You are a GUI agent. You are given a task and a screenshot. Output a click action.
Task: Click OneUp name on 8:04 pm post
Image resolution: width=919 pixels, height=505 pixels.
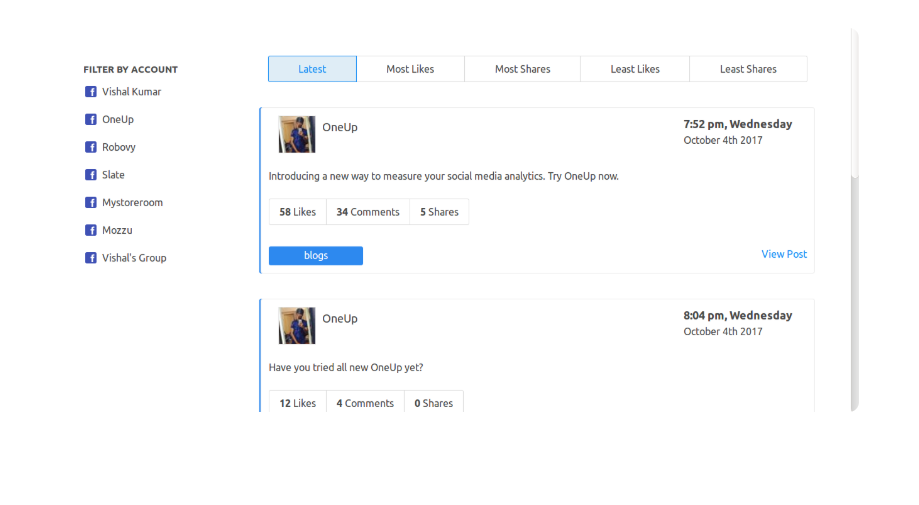[340, 319]
